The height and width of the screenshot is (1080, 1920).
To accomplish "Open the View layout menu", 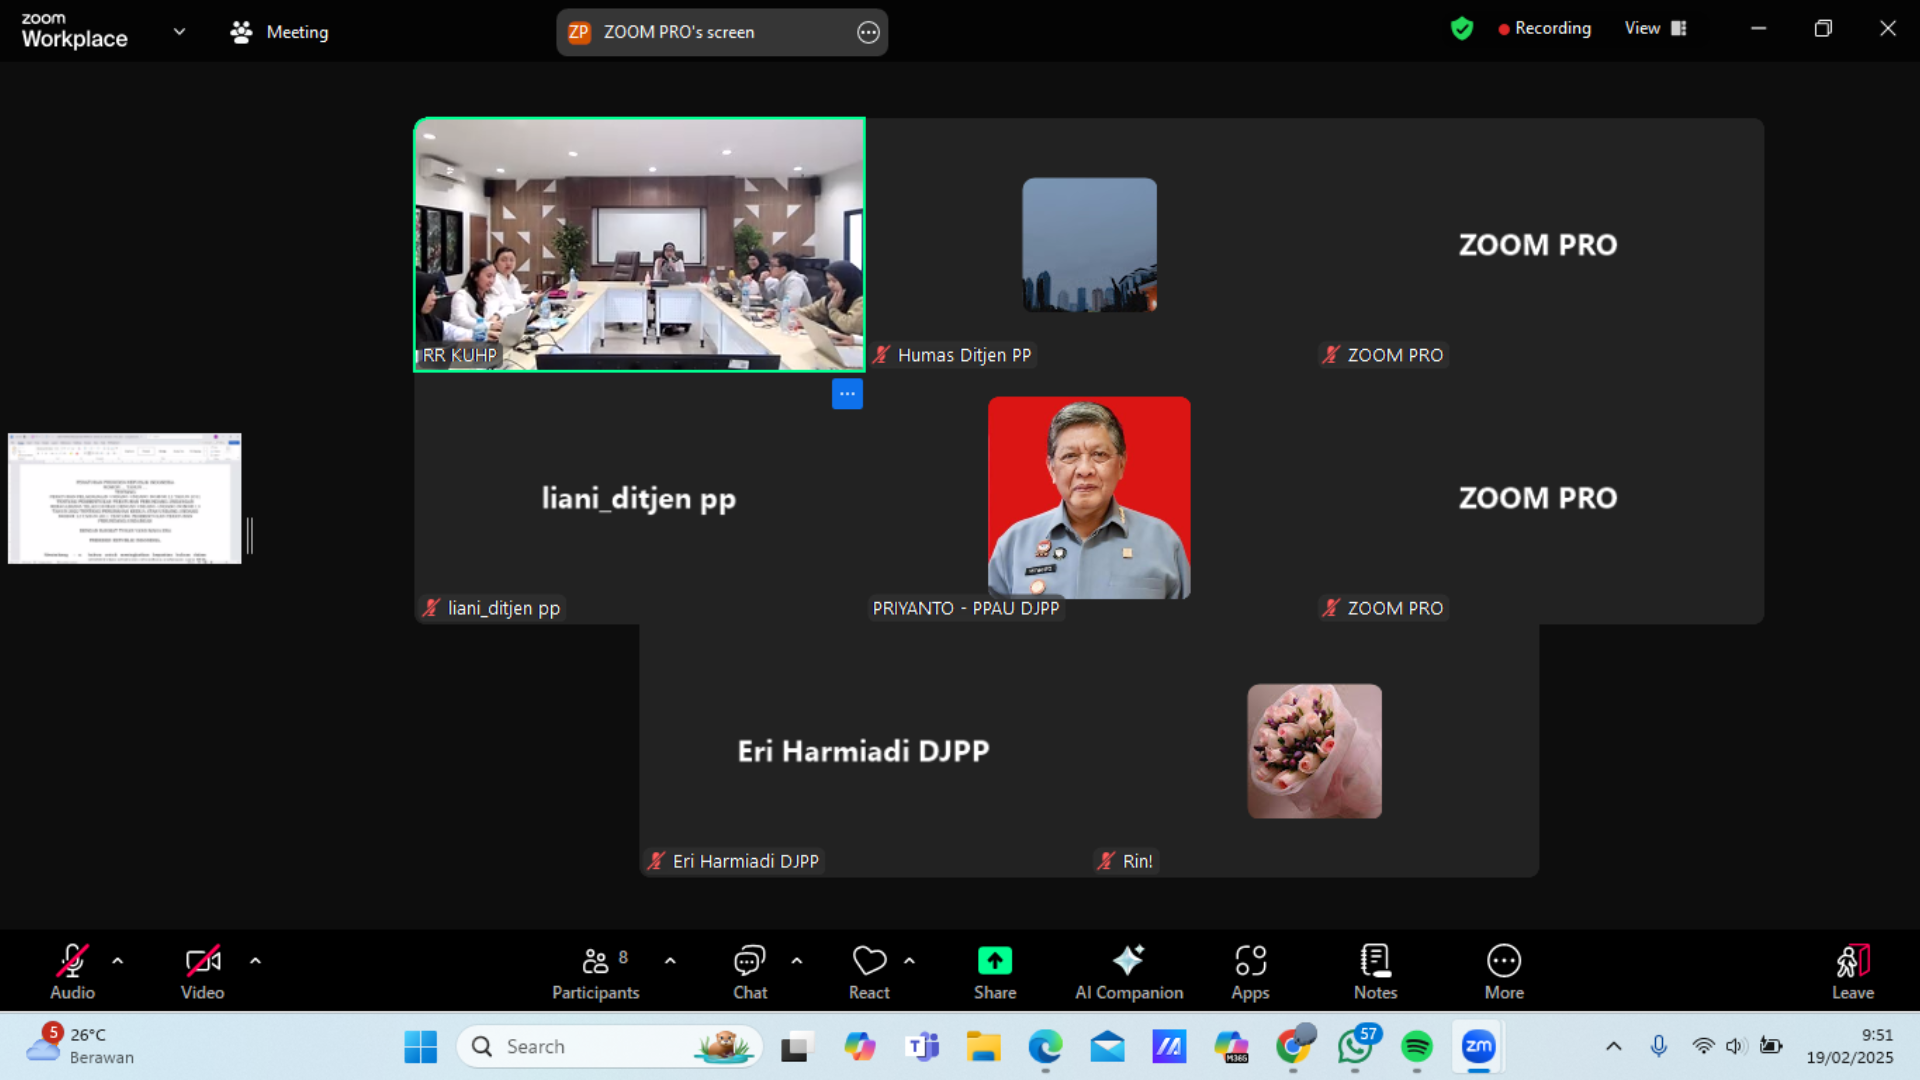I will [x=1655, y=28].
